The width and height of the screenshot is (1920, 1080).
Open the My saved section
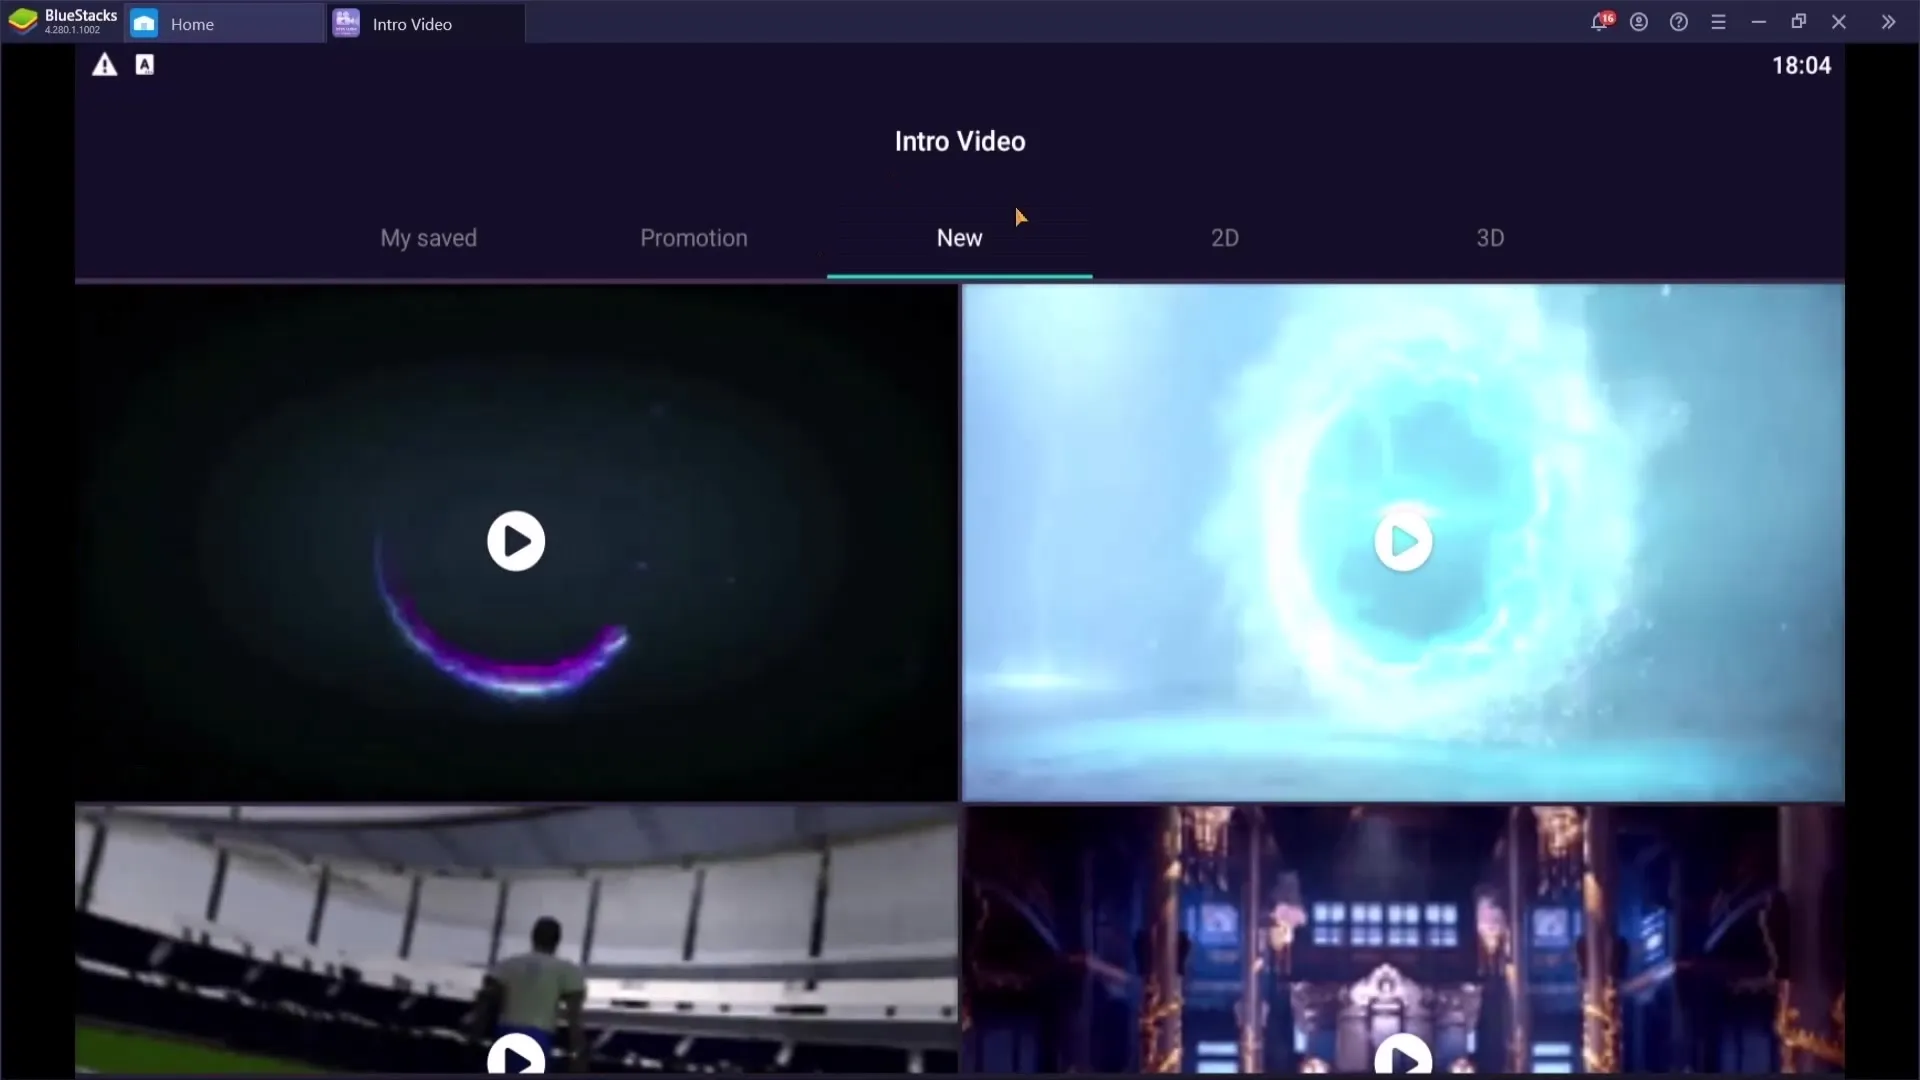click(429, 237)
